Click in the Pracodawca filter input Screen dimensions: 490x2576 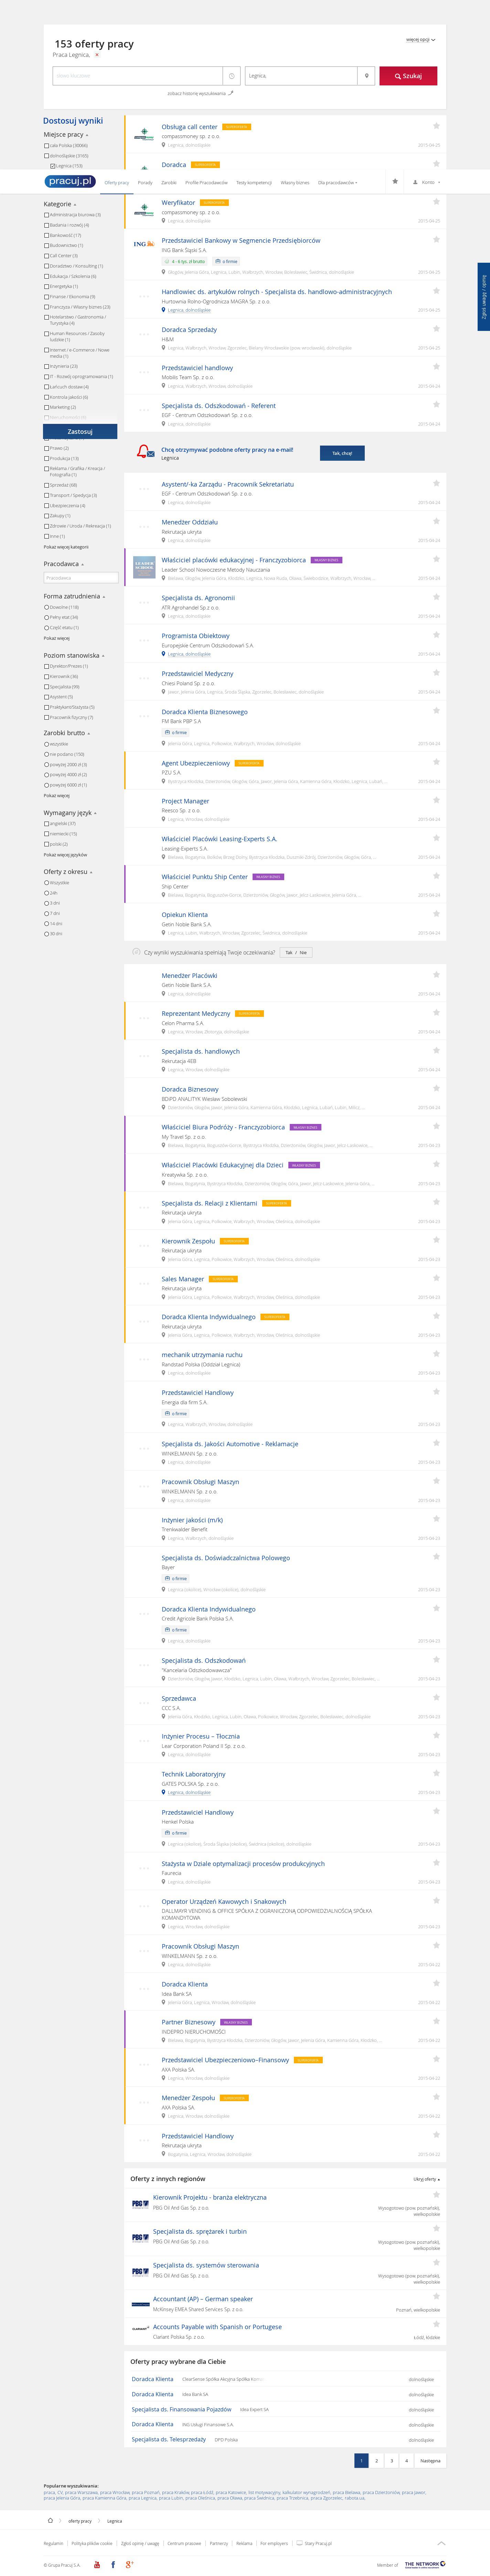pyautogui.click(x=80, y=578)
